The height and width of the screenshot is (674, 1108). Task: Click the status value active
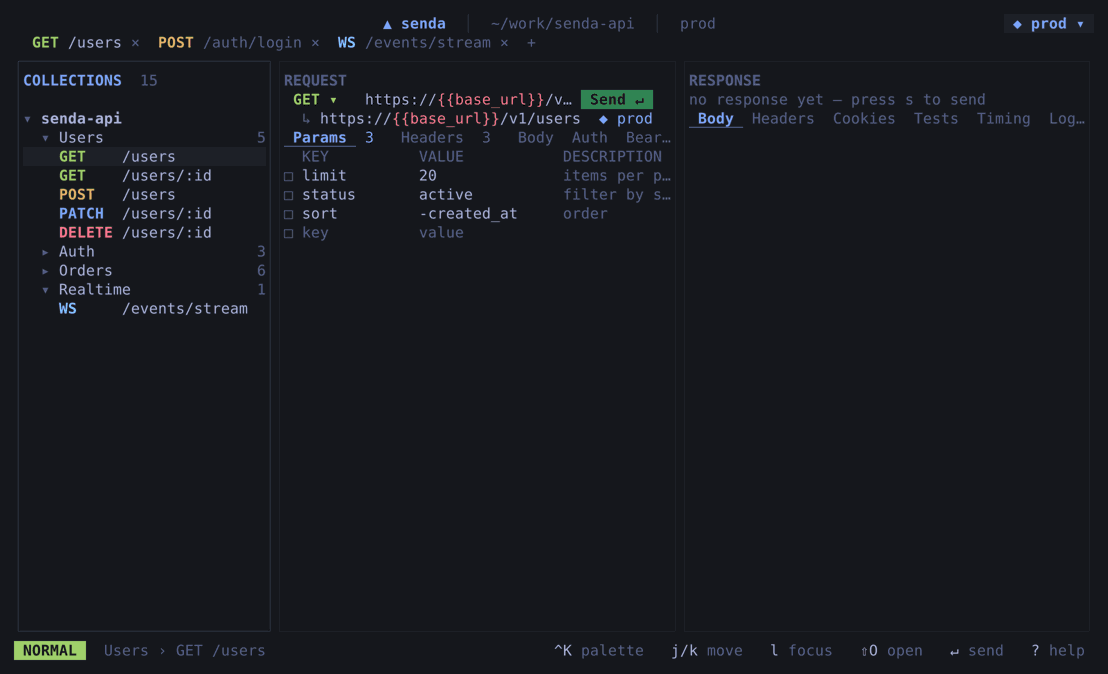coord(445,195)
